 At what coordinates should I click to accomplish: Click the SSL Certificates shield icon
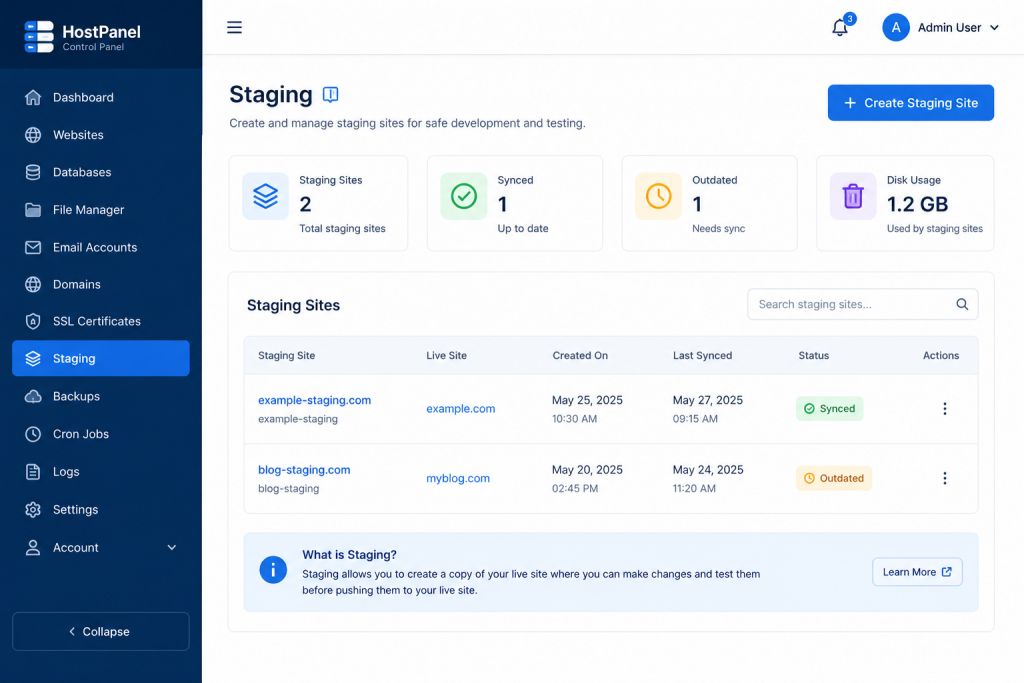pos(33,321)
